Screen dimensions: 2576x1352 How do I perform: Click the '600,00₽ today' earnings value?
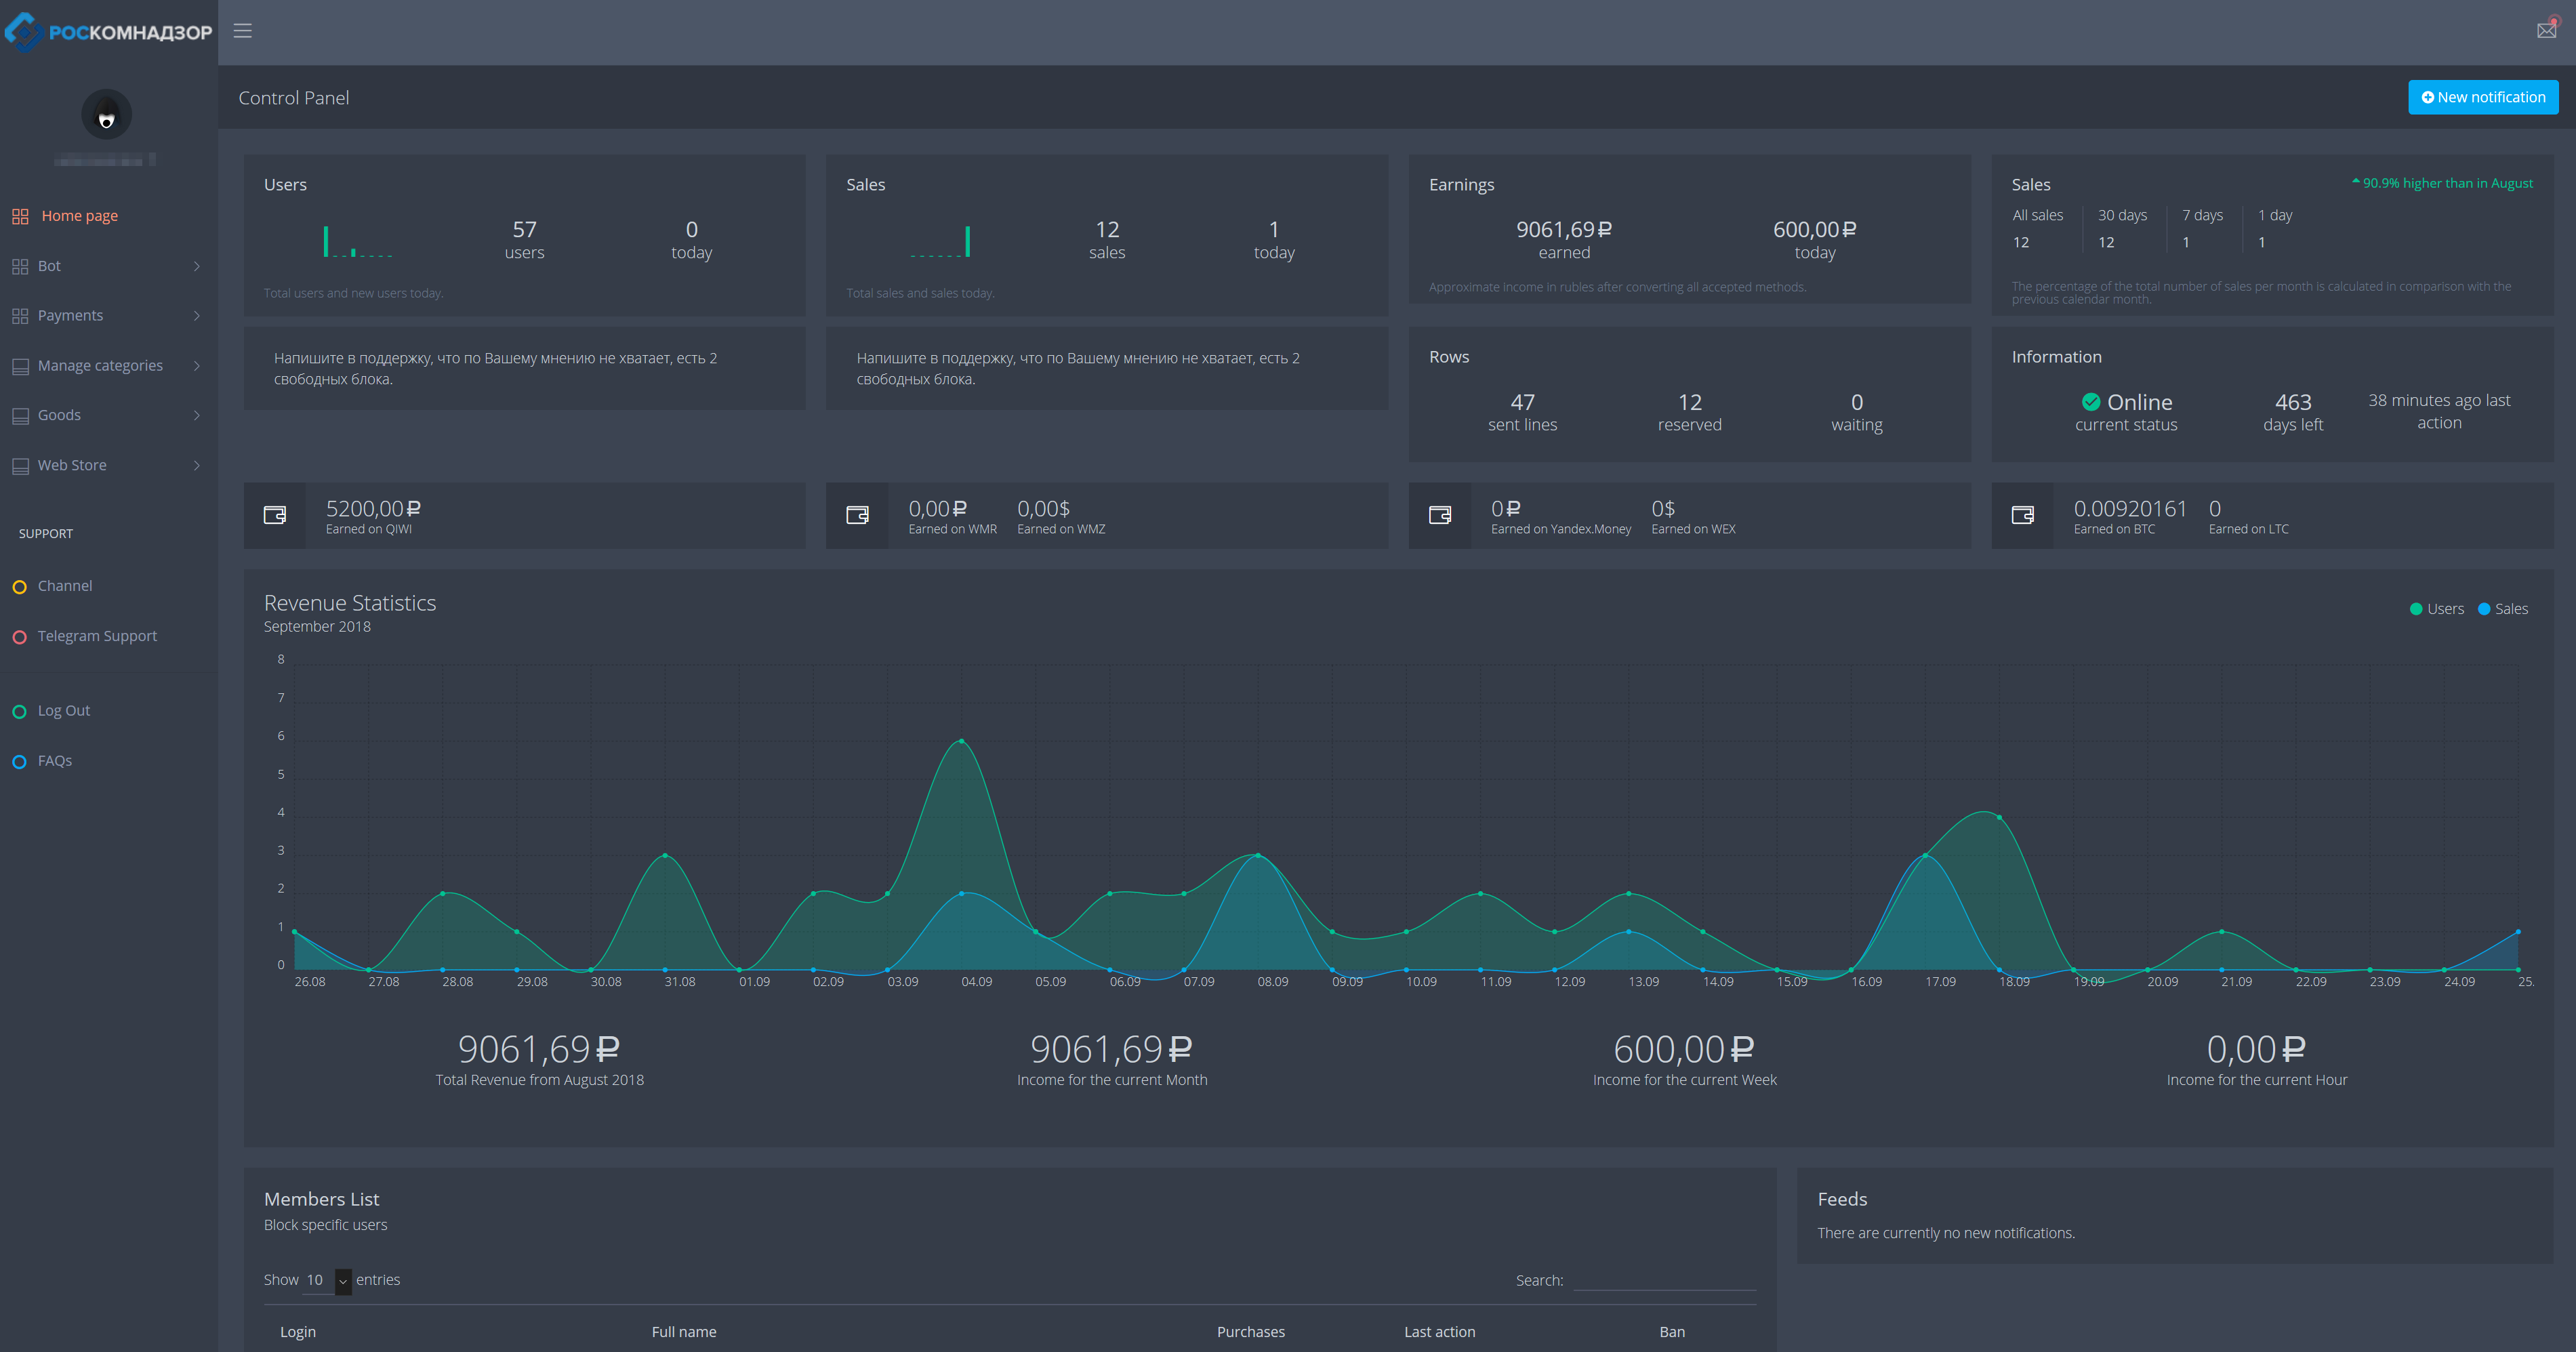coord(1814,240)
